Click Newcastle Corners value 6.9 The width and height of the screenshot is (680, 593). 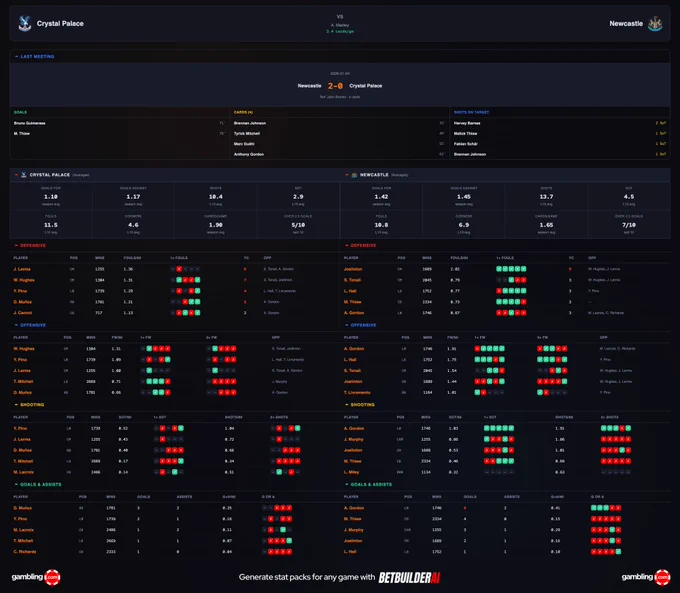click(x=464, y=225)
